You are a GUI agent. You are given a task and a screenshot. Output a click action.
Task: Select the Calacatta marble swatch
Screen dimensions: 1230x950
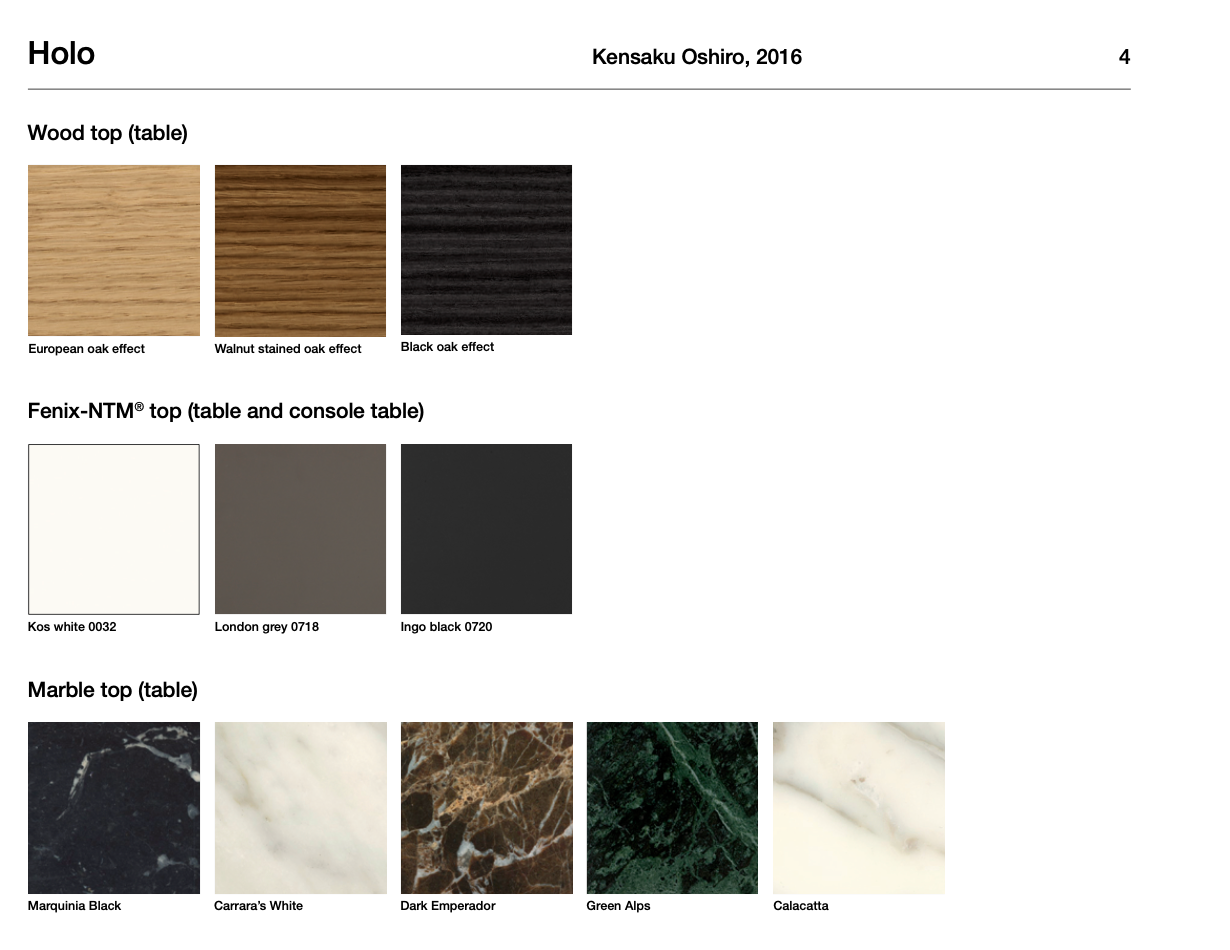coord(858,808)
